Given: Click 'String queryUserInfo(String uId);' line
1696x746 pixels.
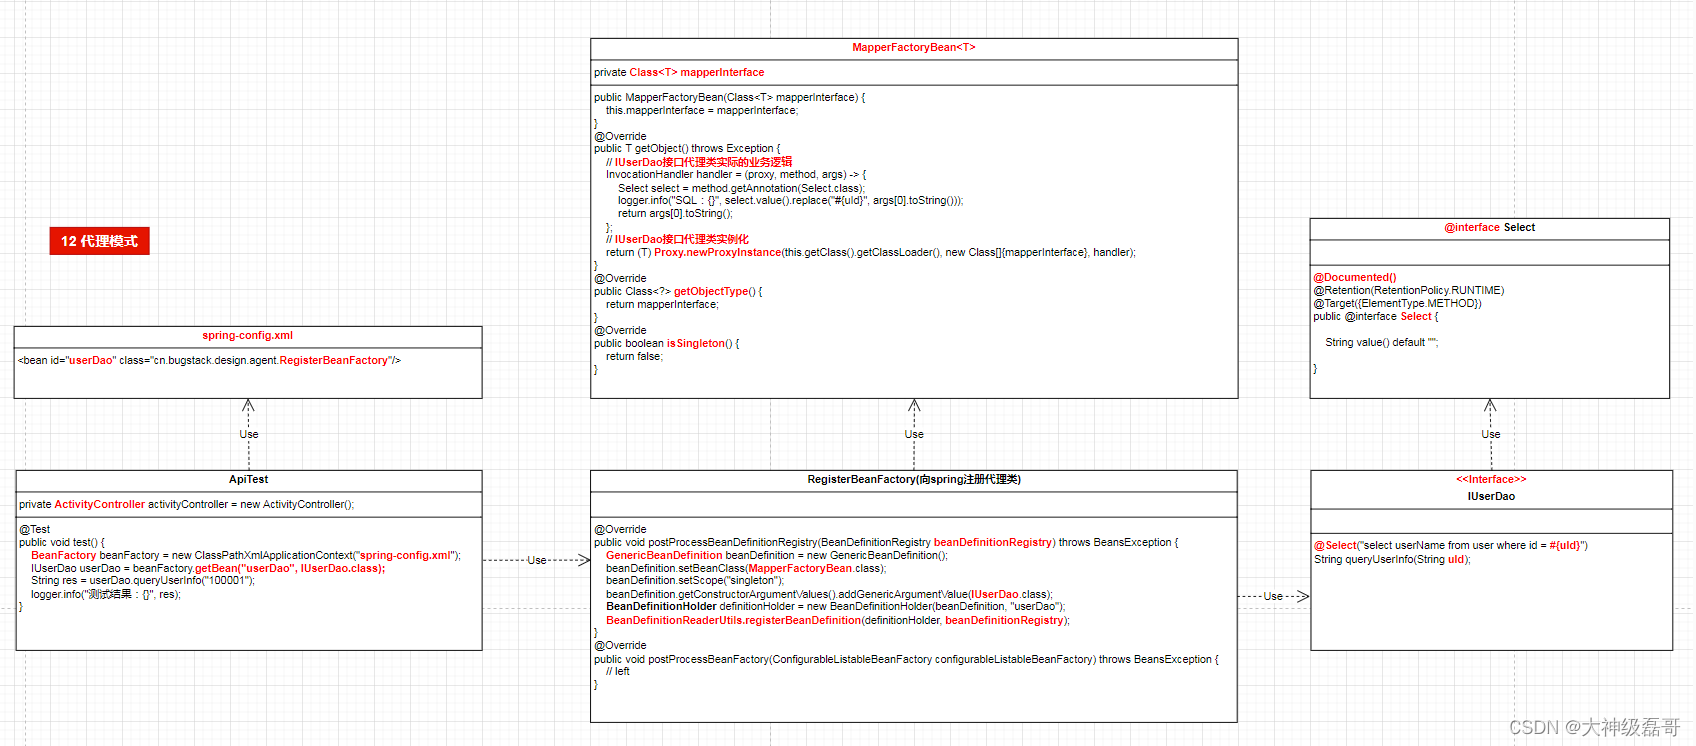Looking at the screenshot, I should click(1393, 560).
